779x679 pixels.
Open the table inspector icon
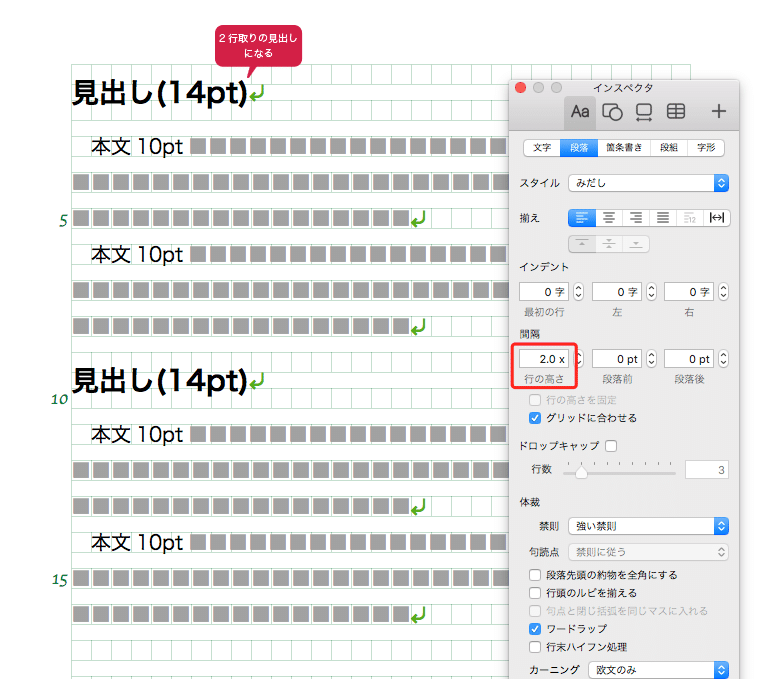click(676, 111)
